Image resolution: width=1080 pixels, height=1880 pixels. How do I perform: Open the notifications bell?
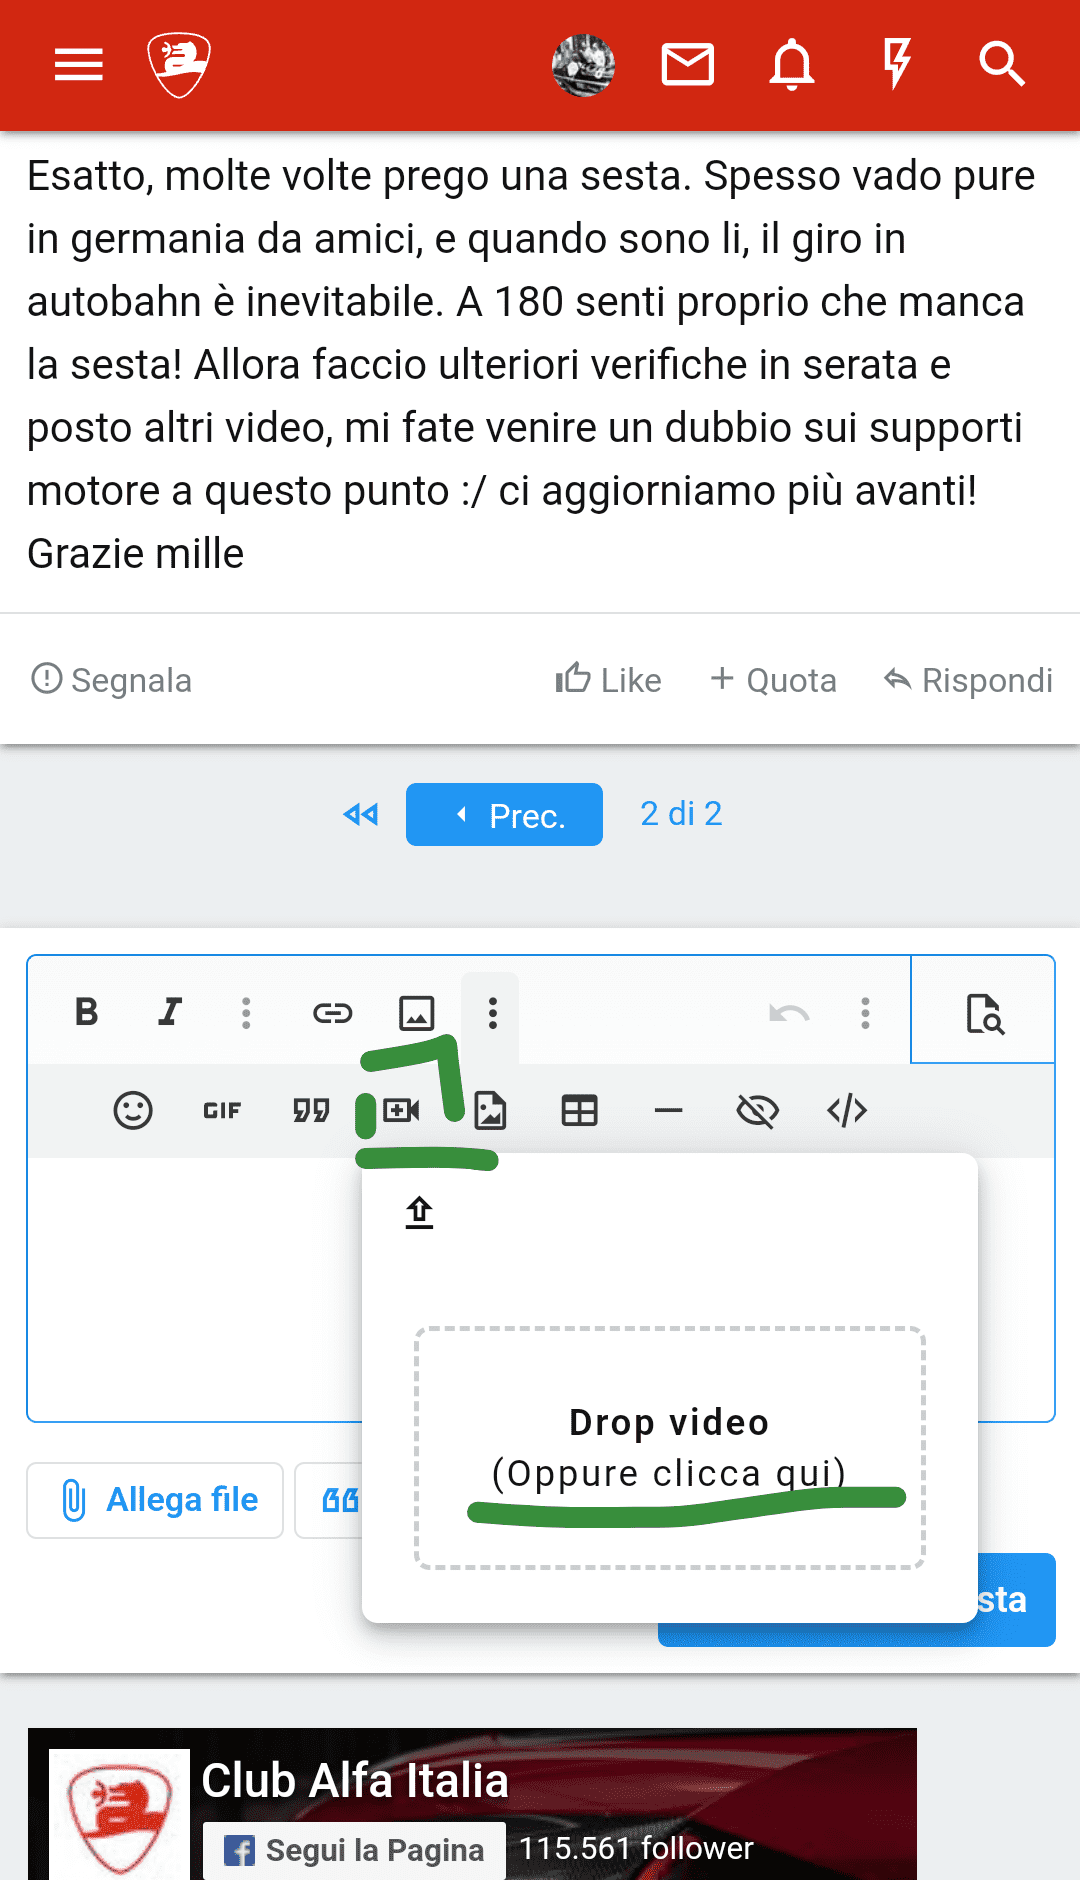791,65
